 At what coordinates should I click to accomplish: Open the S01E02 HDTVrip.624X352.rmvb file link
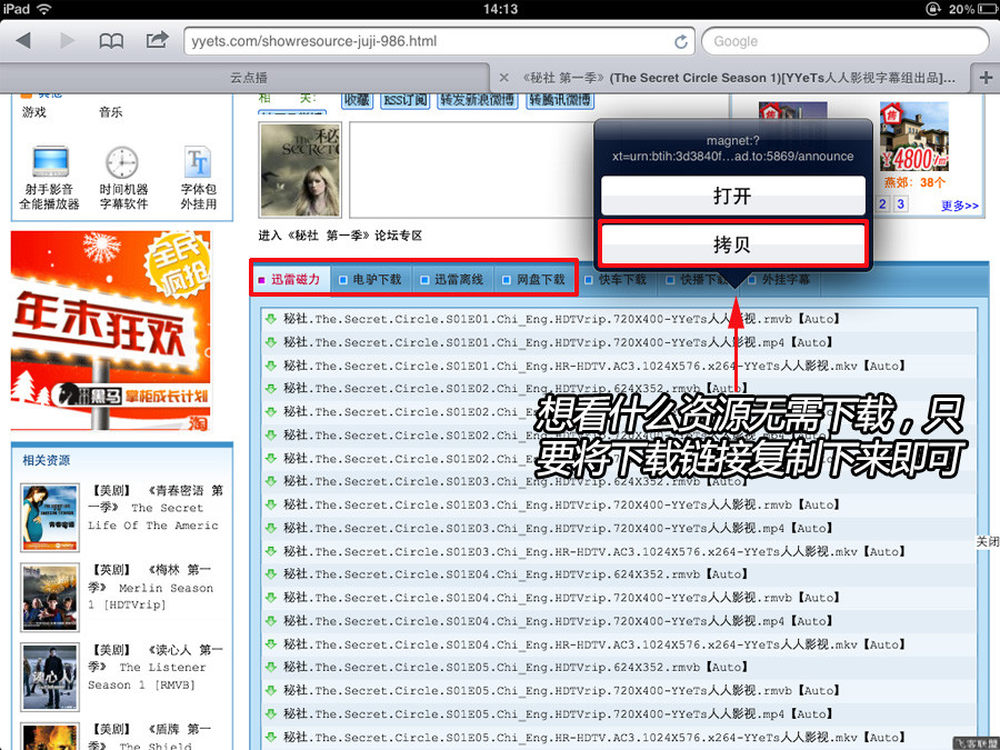(515, 388)
